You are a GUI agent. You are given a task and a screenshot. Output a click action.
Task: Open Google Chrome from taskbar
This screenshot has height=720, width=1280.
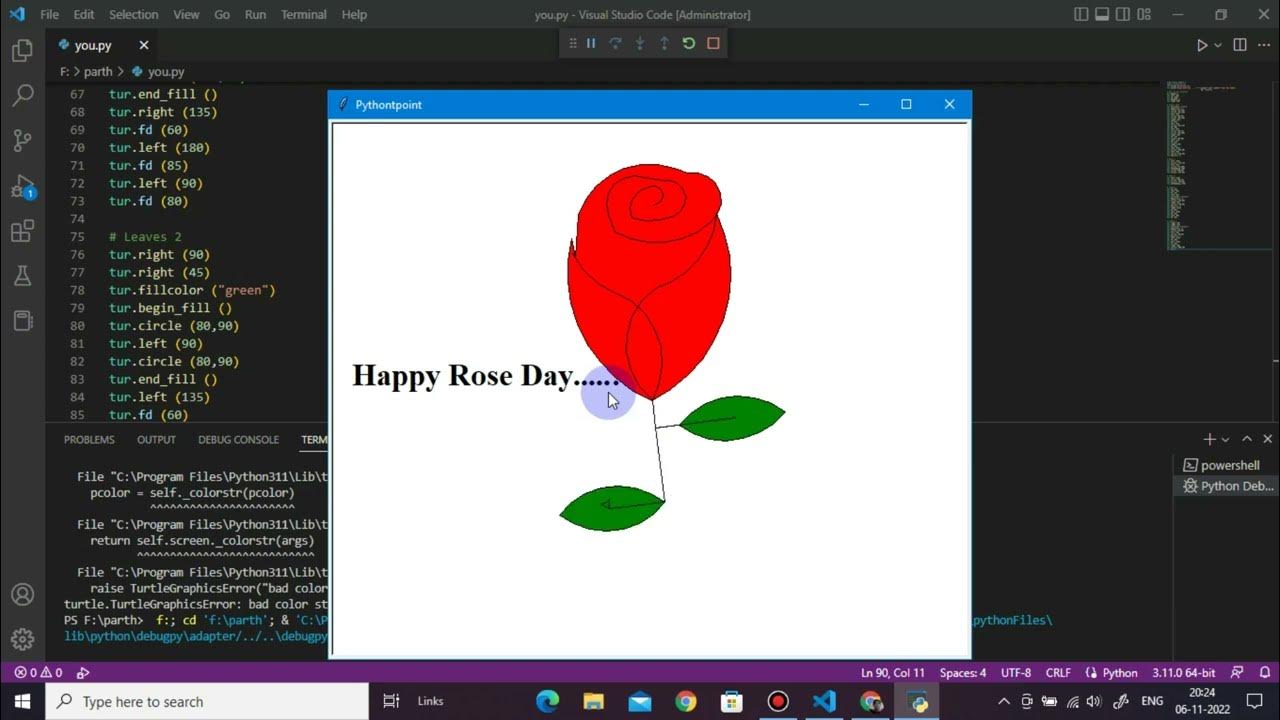[686, 702]
